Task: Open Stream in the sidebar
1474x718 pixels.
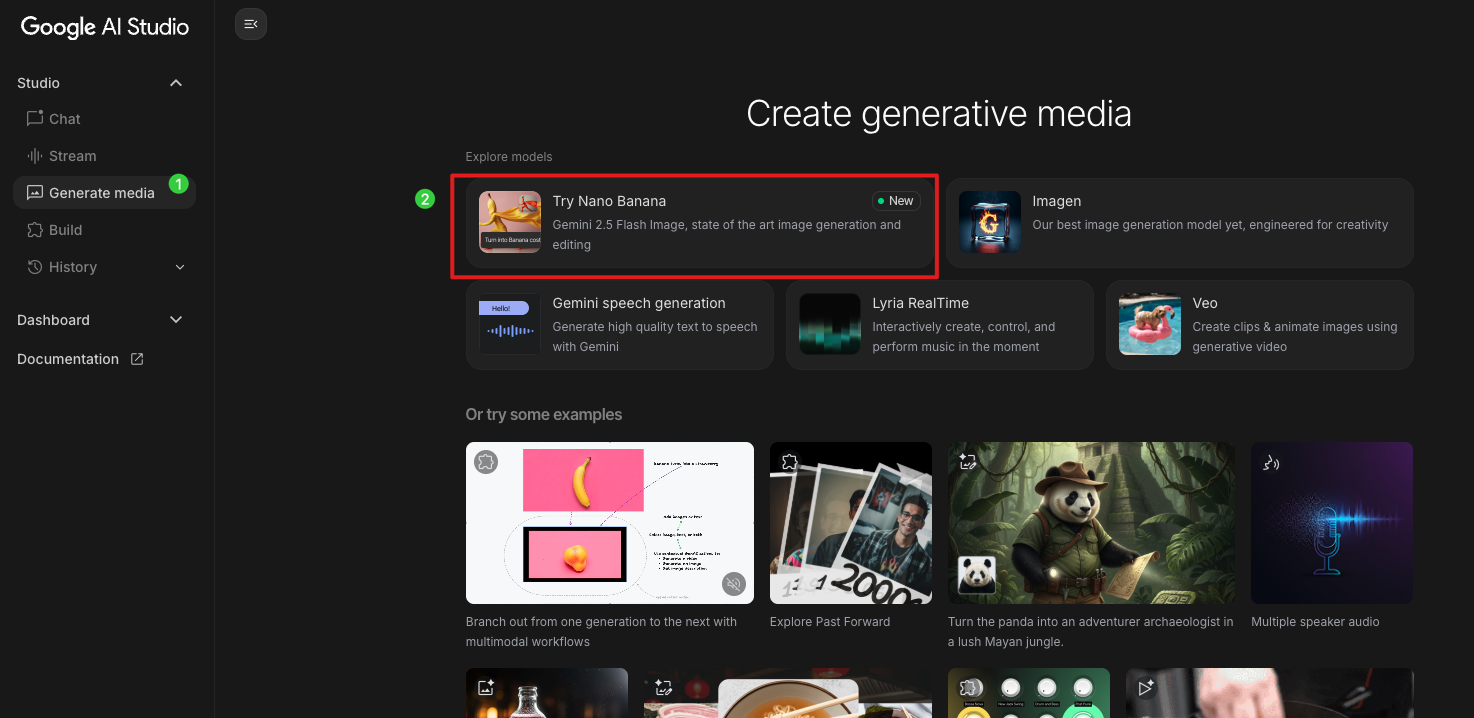Action: [x=104, y=156]
